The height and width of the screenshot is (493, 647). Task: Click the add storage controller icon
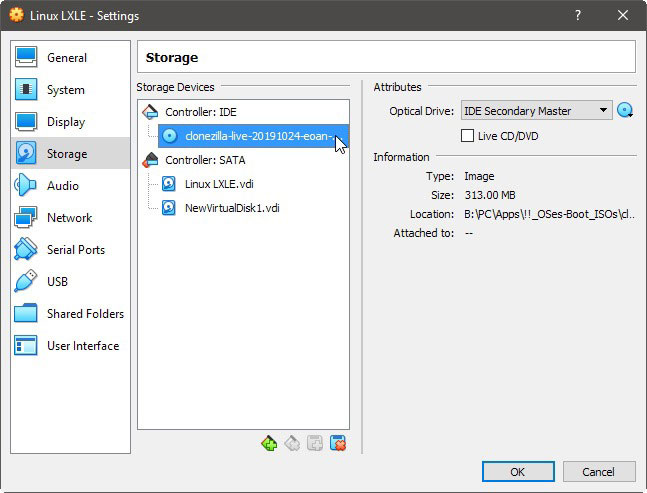[x=269, y=443]
